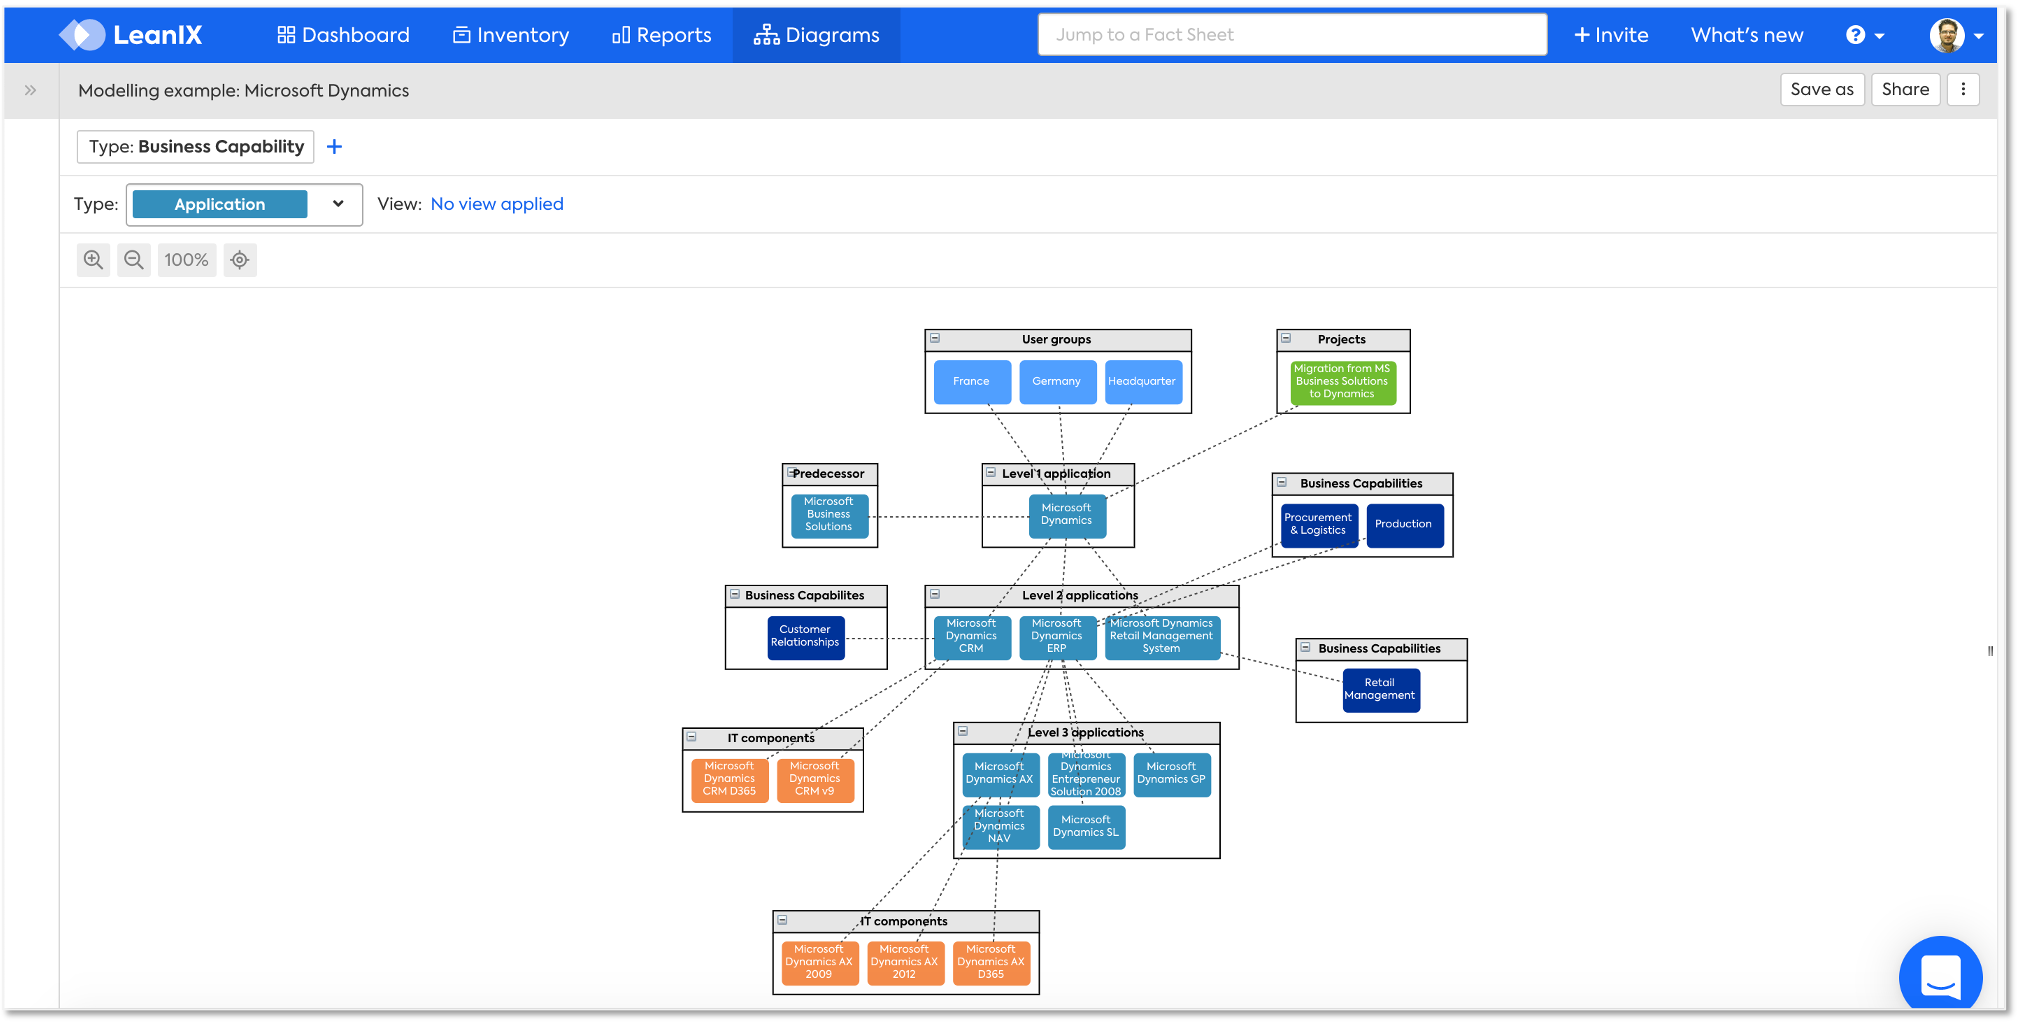This screenshot has width=2018, height=1022.
Task: Select the Microsoft Dynamics AX D365 node
Action: (992, 963)
